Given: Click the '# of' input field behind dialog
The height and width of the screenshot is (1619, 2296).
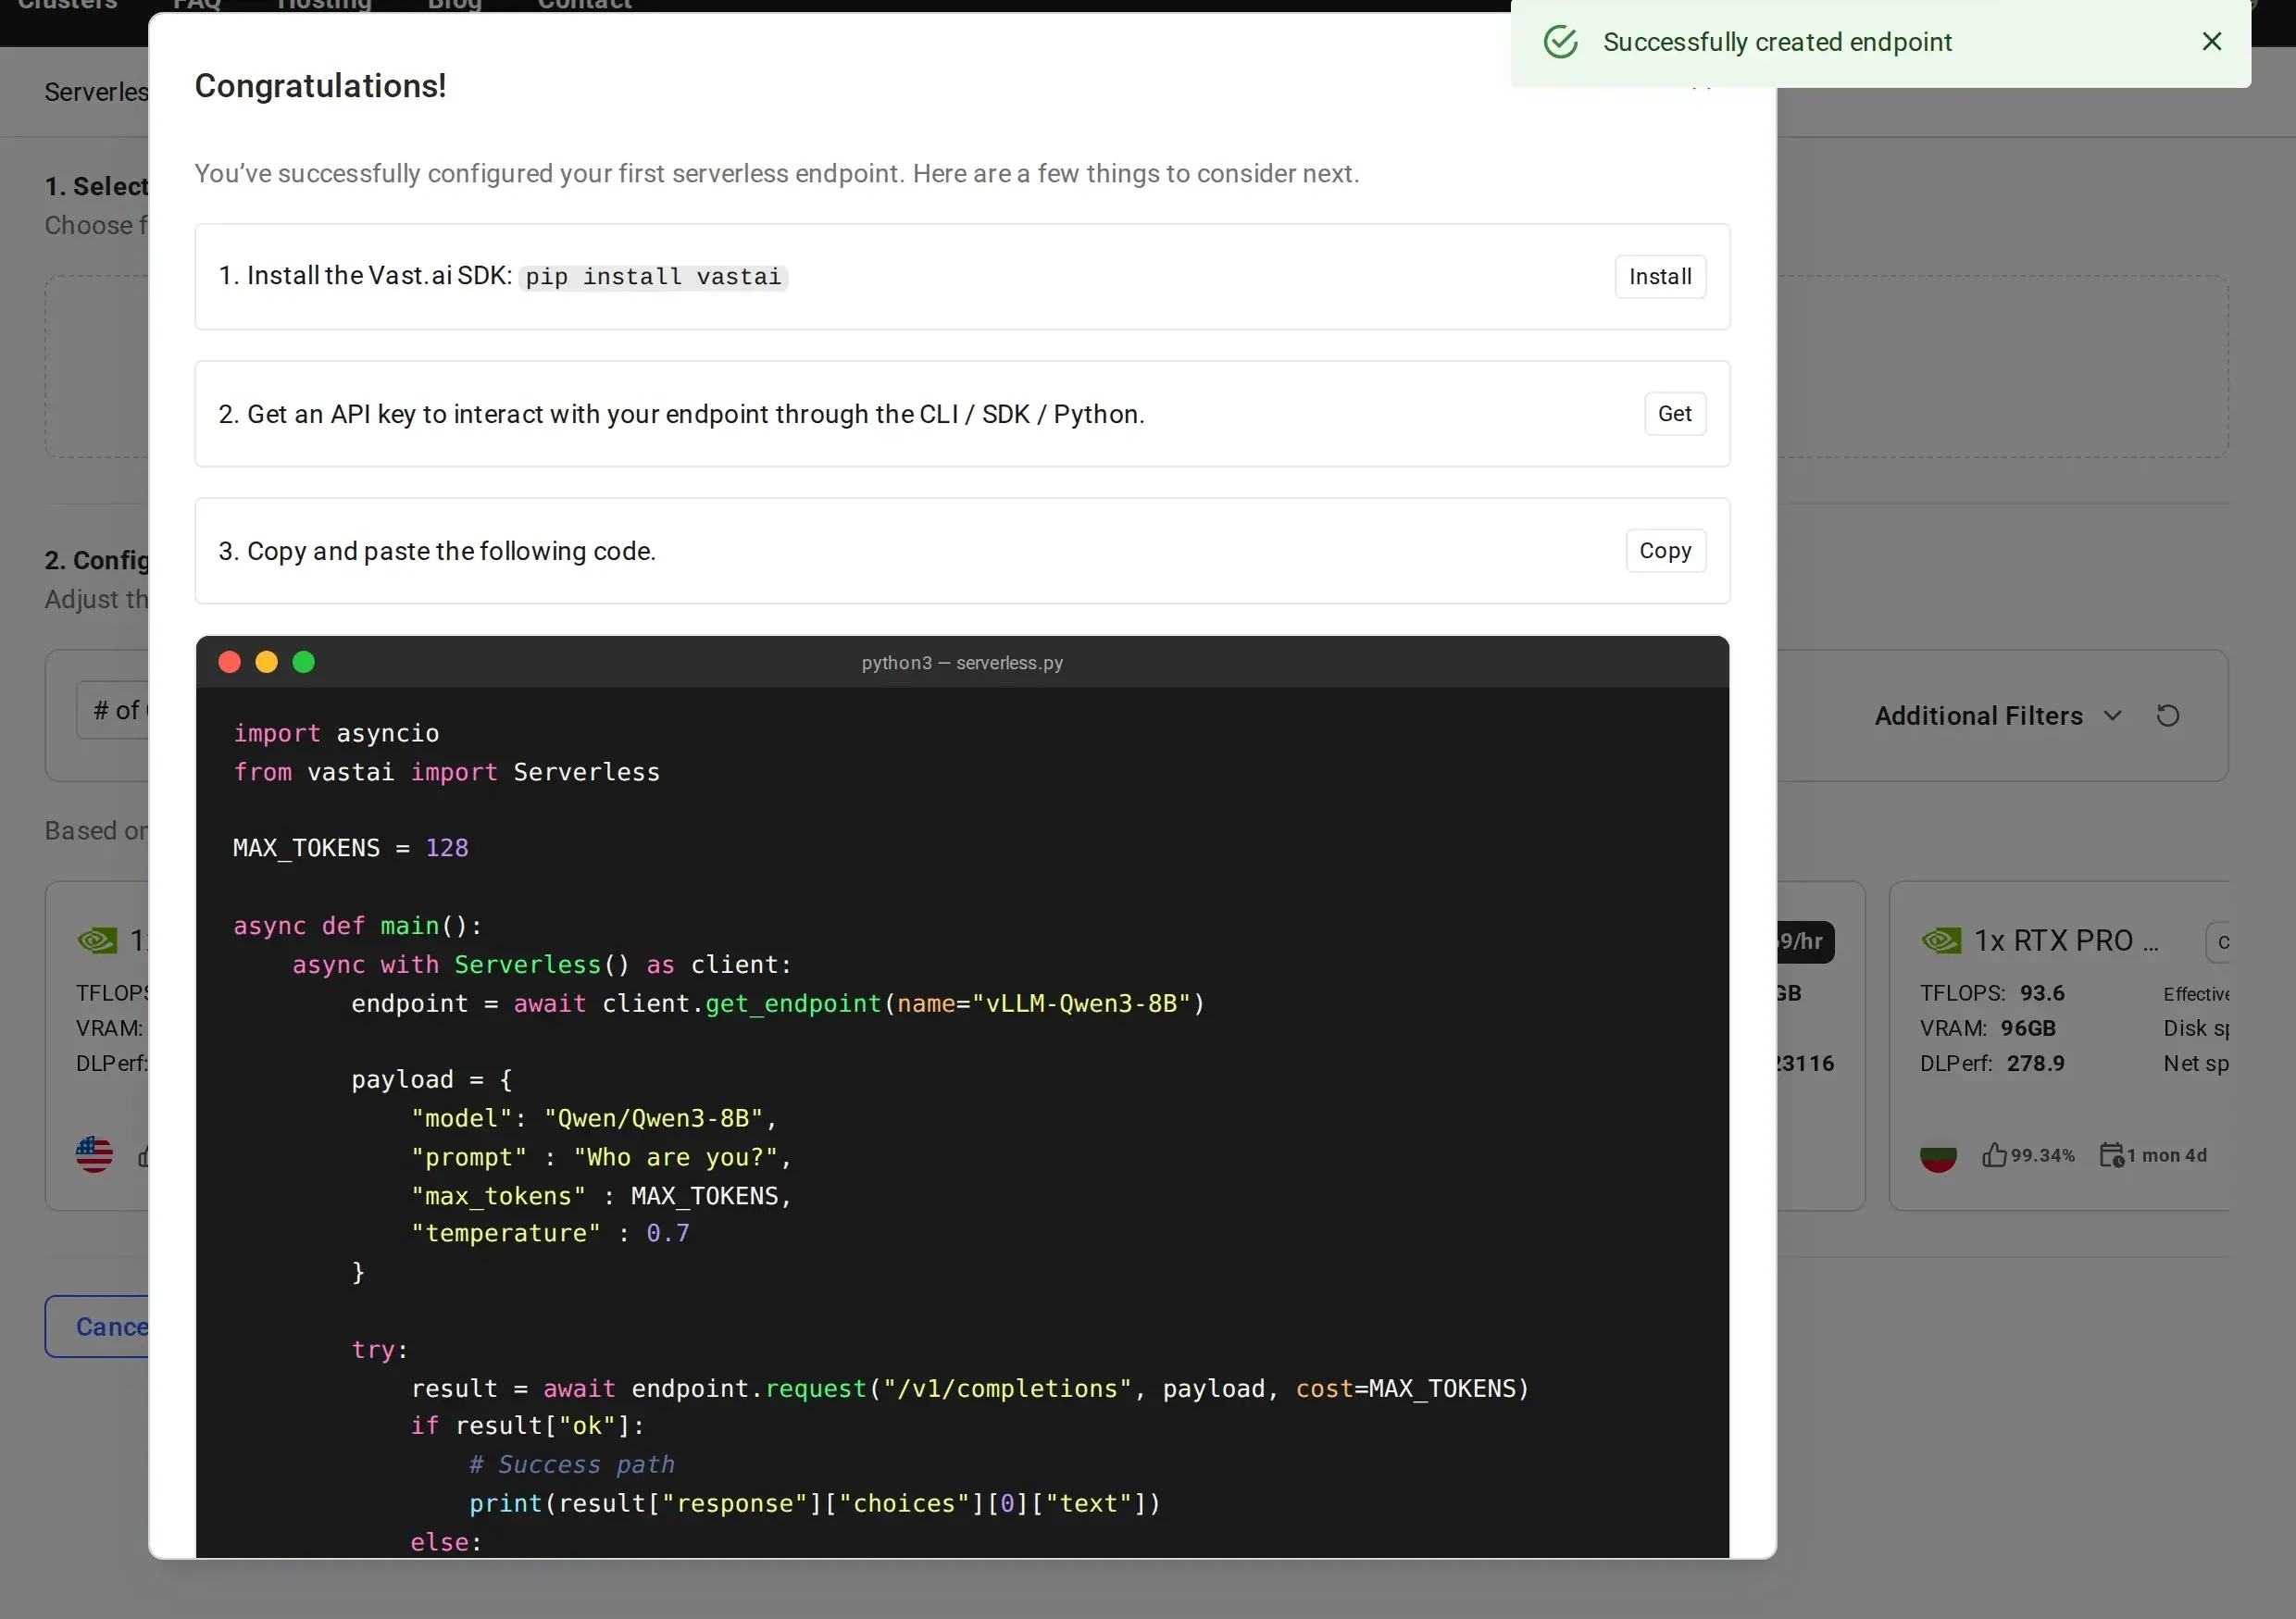Looking at the screenshot, I should [x=112, y=710].
